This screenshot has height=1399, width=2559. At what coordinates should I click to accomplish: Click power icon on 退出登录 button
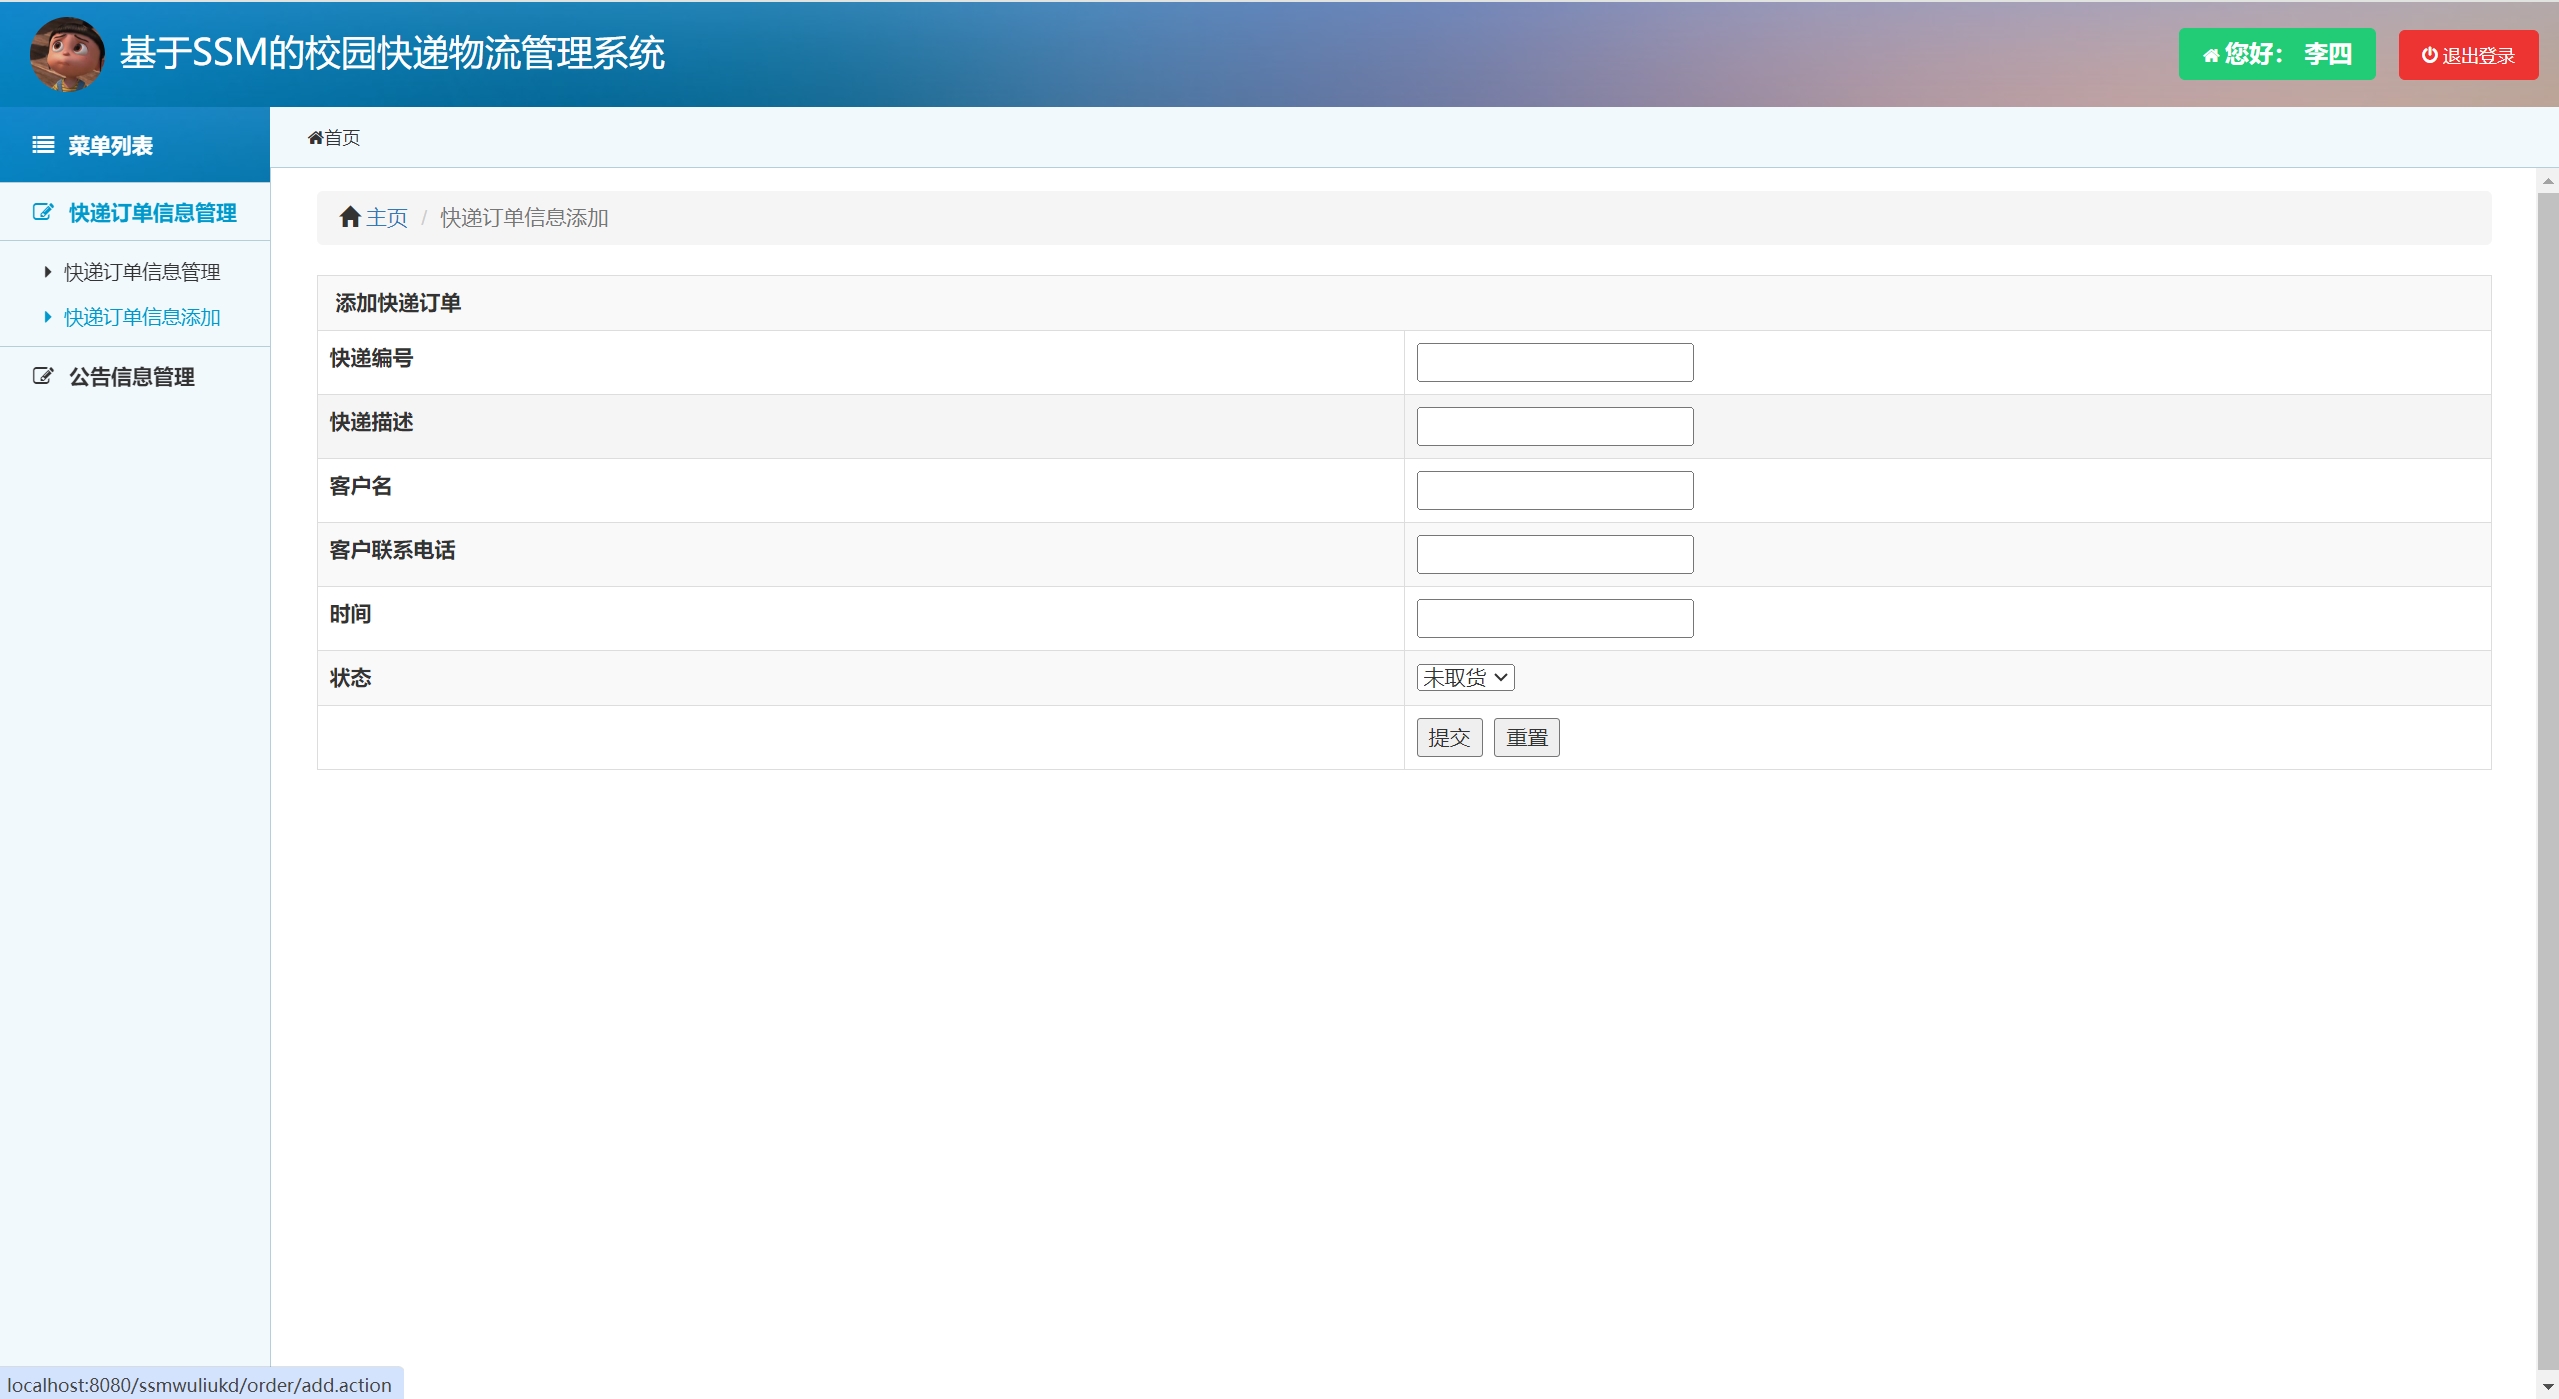tap(2429, 55)
